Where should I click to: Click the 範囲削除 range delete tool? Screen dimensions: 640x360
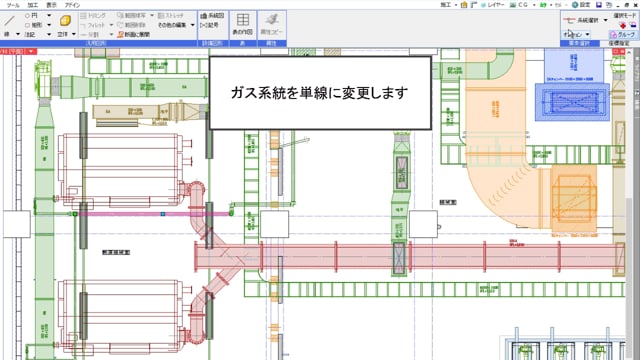pyautogui.click(x=131, y=25)
